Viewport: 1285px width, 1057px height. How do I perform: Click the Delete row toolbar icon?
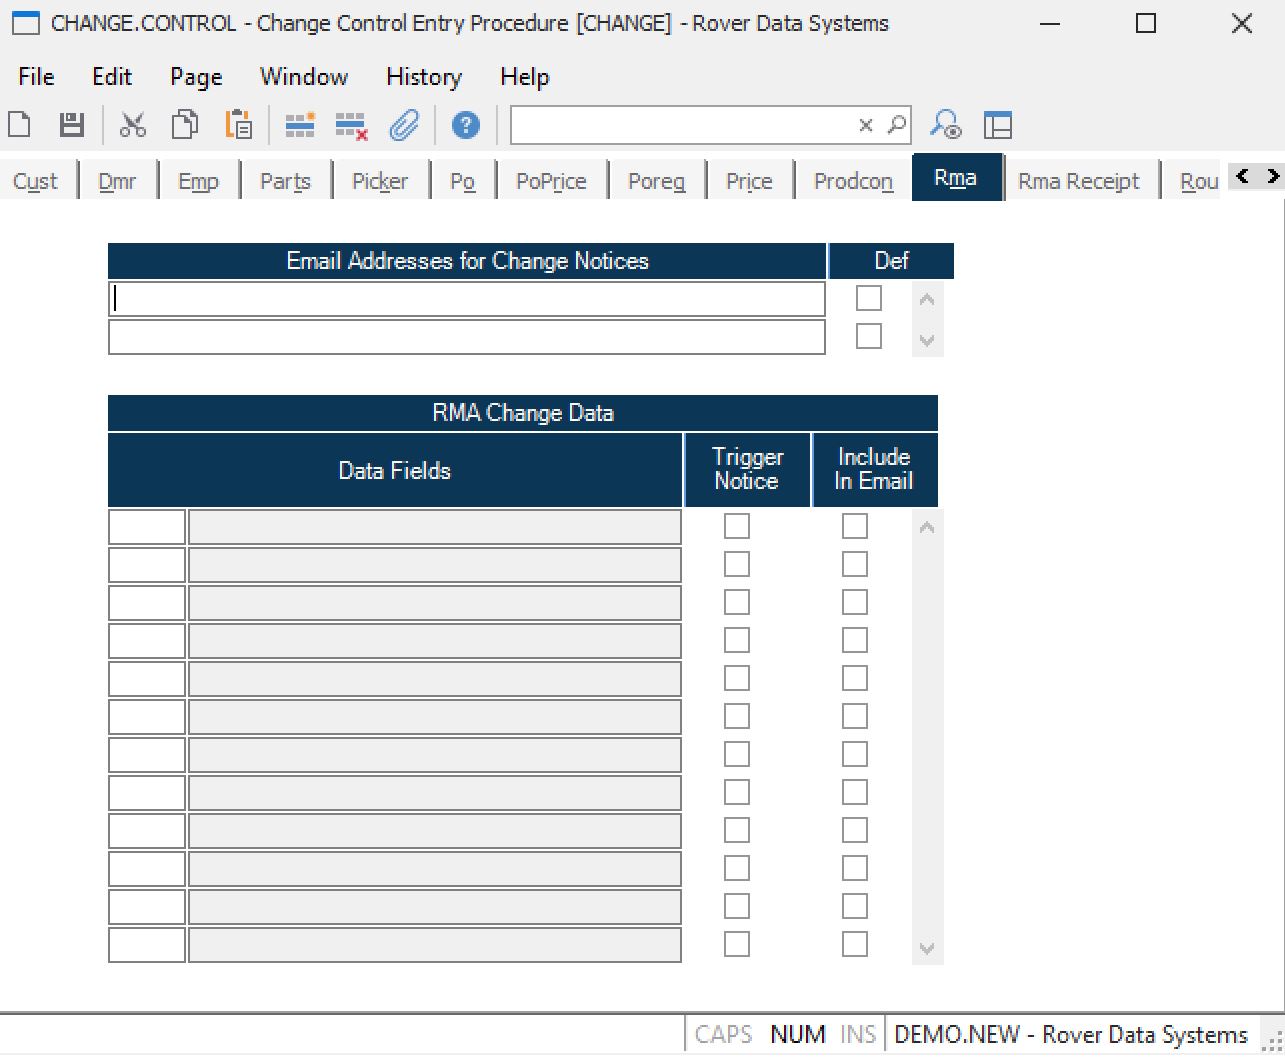click(351, 125)
